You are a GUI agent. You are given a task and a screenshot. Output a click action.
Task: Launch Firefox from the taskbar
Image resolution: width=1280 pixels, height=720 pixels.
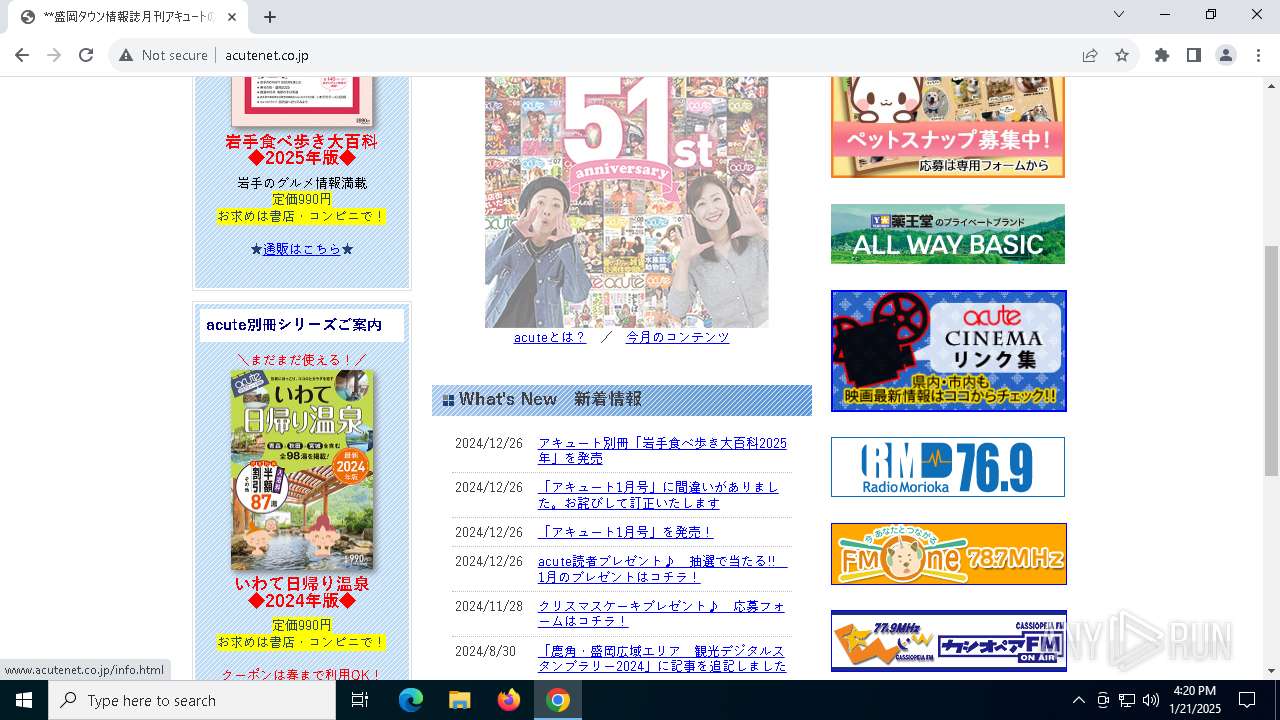(509, 700)
